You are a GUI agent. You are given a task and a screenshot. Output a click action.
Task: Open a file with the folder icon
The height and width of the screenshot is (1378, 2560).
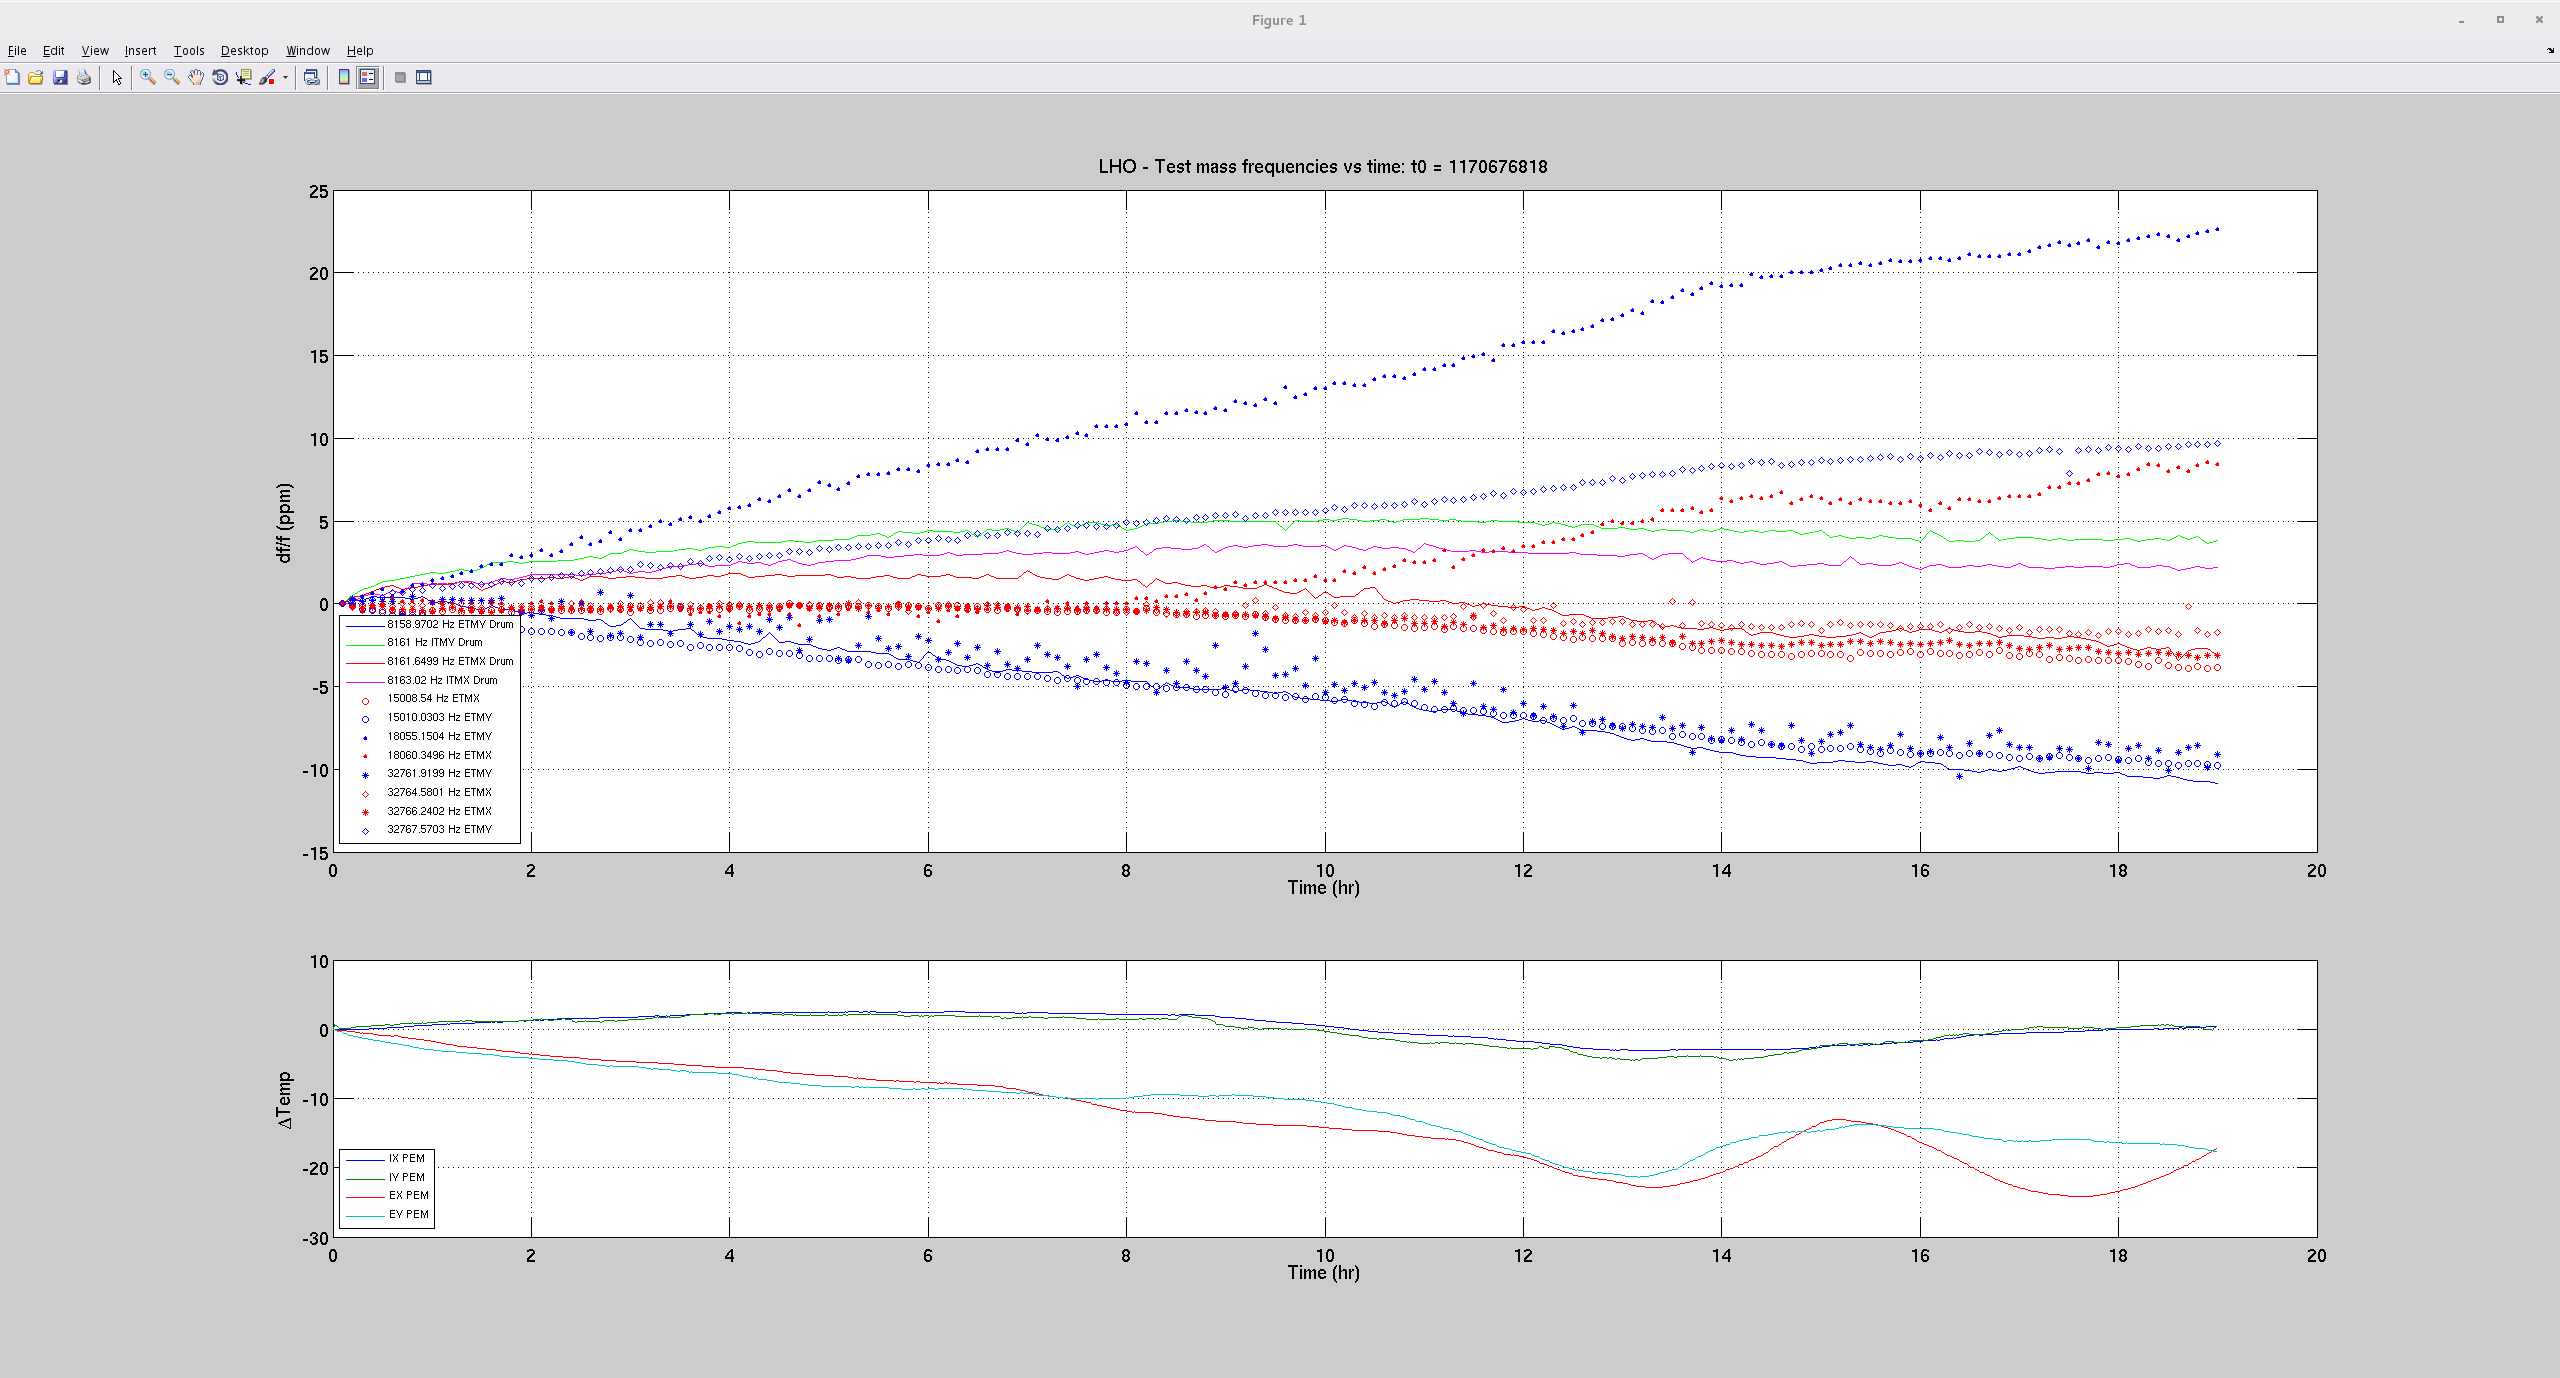(x=36, y=77)
